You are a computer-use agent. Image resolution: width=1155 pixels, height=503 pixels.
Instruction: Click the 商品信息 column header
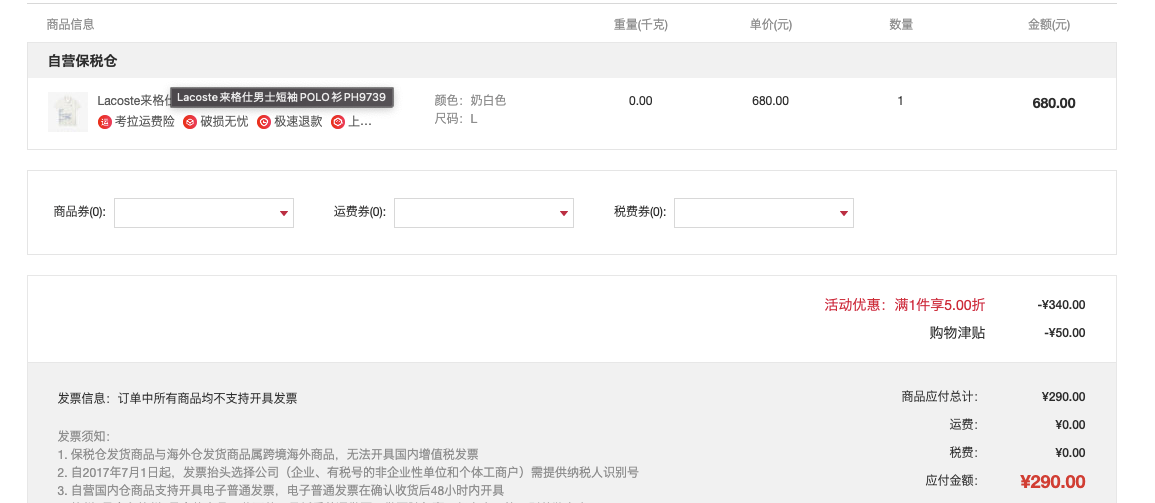[x=71, y=24]
